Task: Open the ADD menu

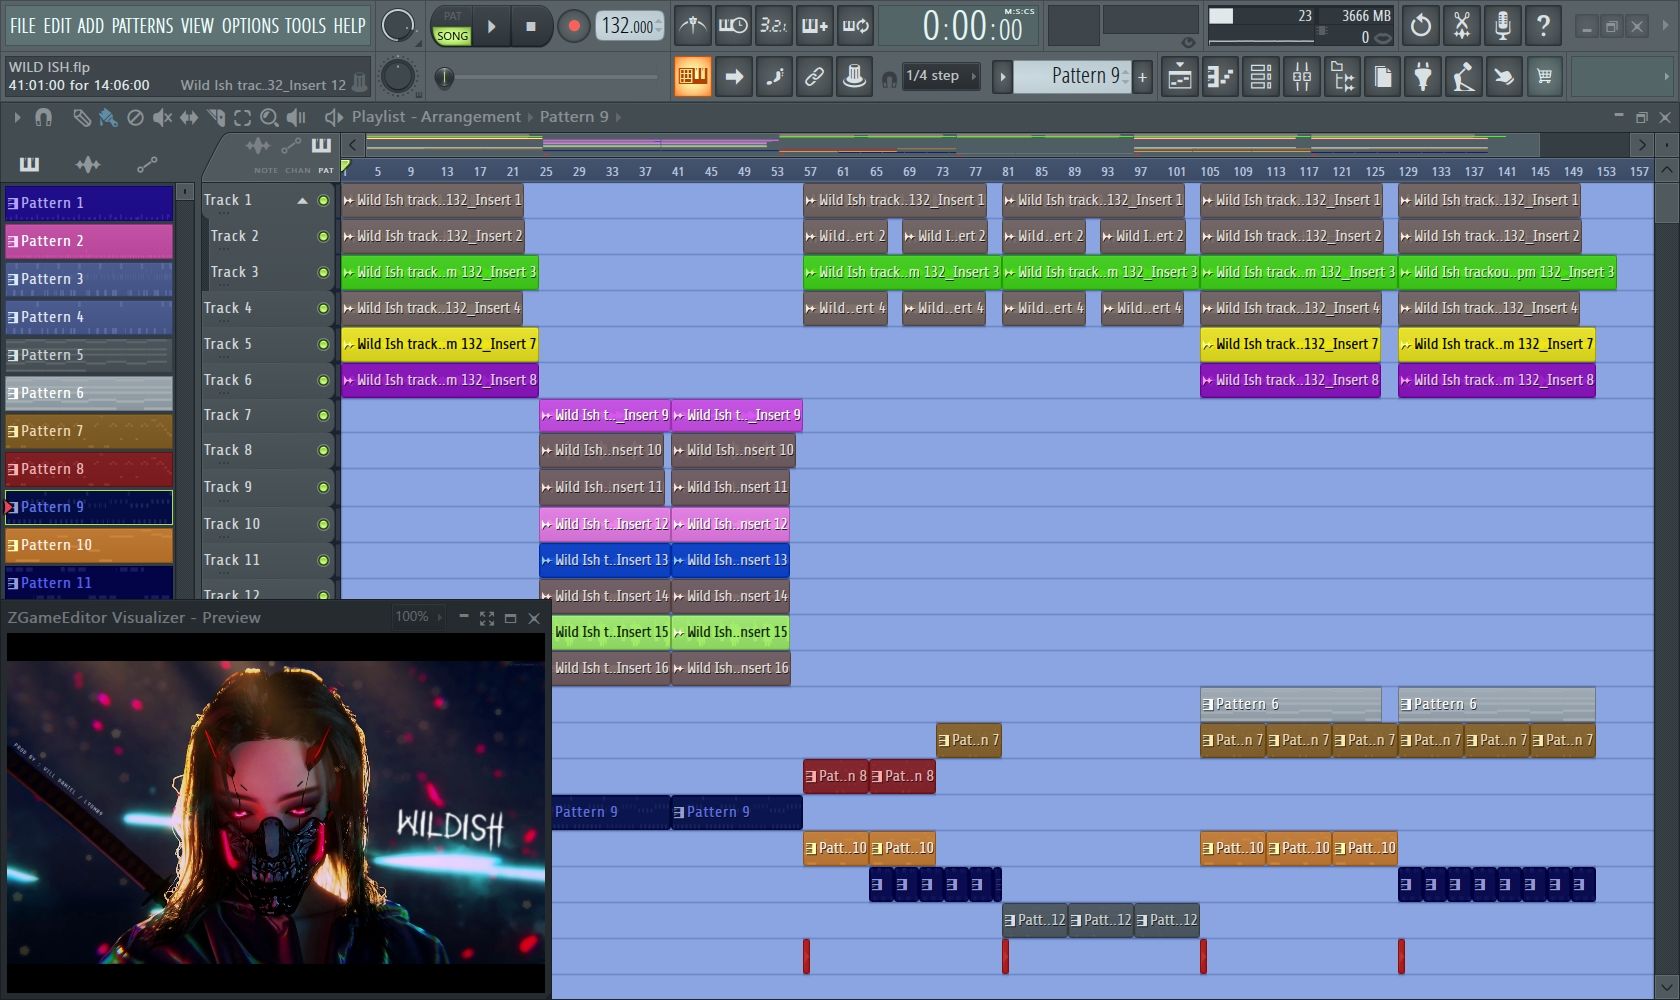Action: pyautogui.click(x=90, y=26)
